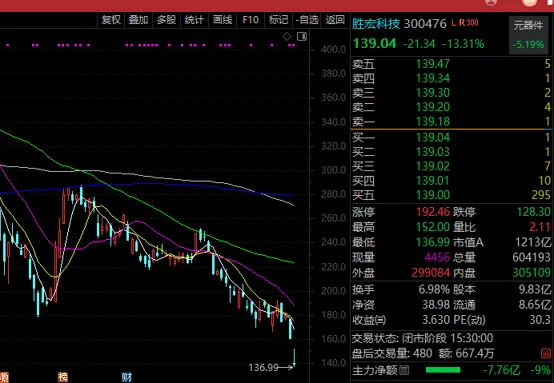
Task: Click the 内盘 value 305109
Action: tap(531, 273)
